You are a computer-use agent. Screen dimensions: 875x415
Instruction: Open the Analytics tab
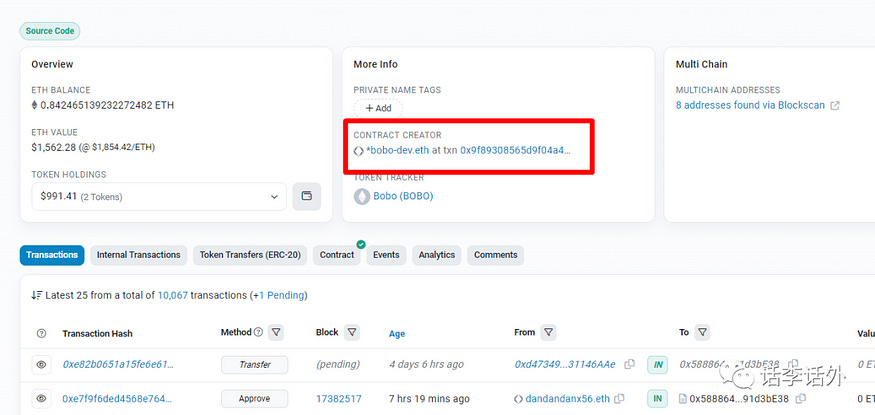click(x=437, y=255)
